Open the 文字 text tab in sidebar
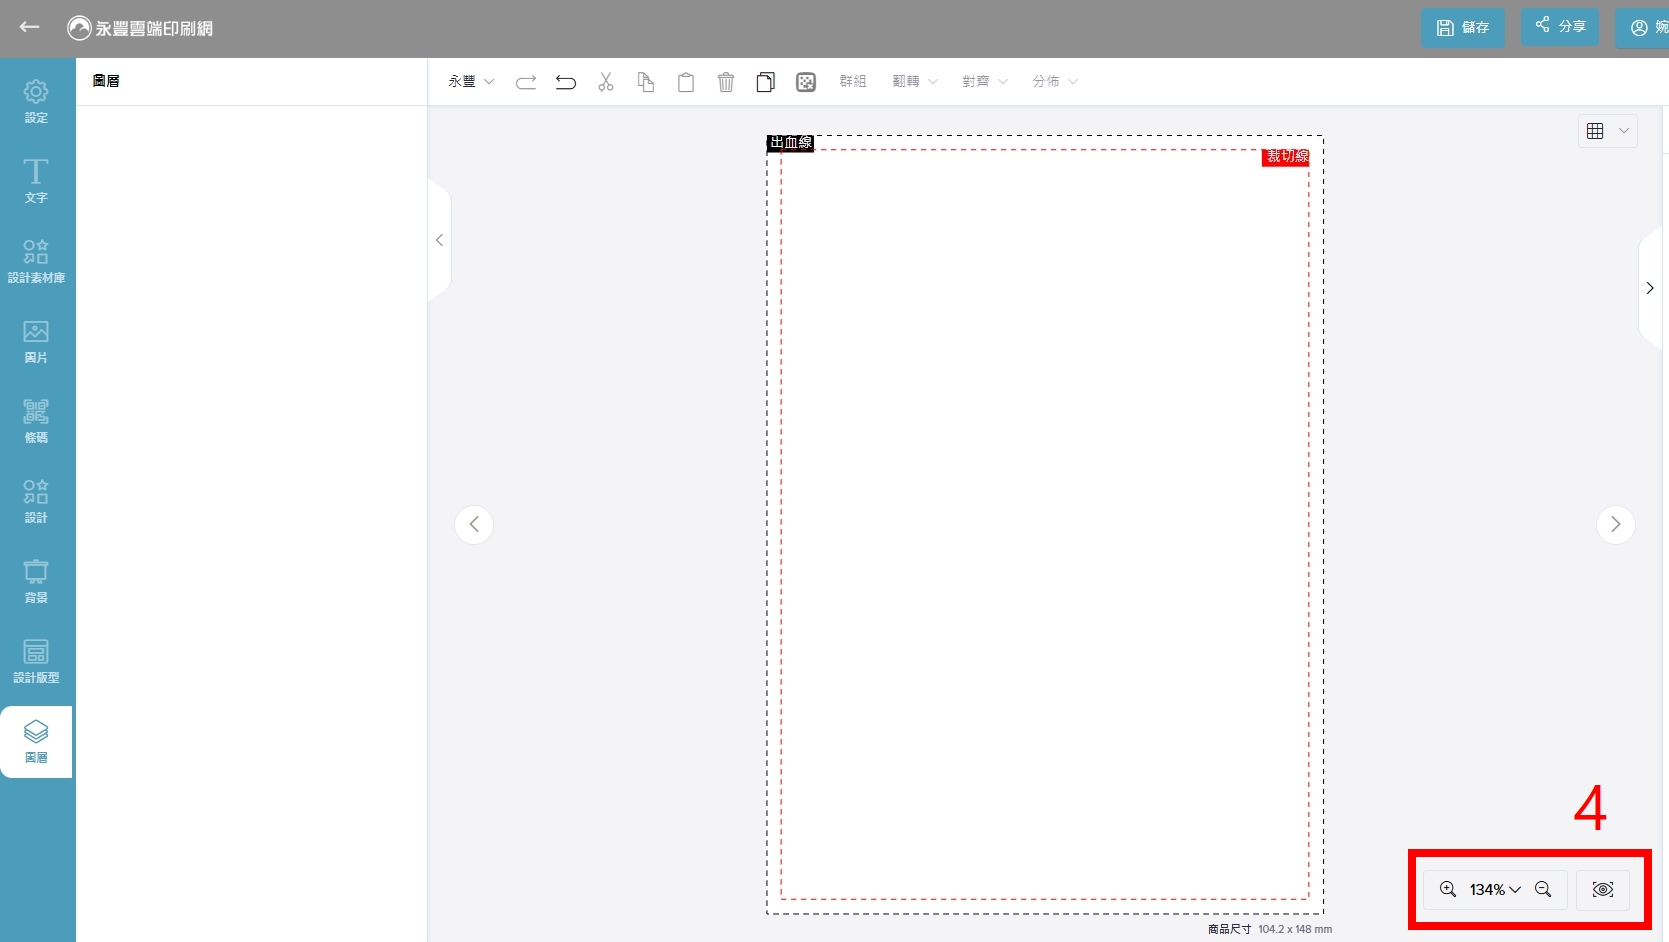1669x942 pixels. click(x=36, y=181)
